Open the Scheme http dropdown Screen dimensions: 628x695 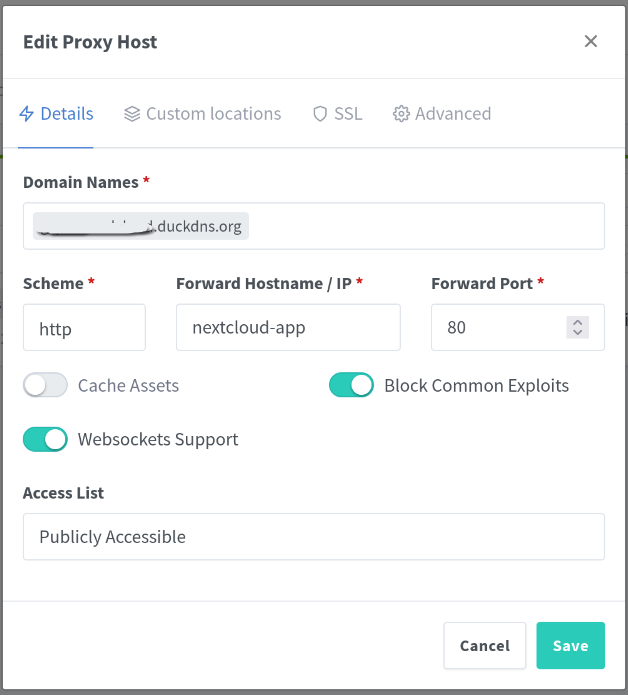pos(84,327)
